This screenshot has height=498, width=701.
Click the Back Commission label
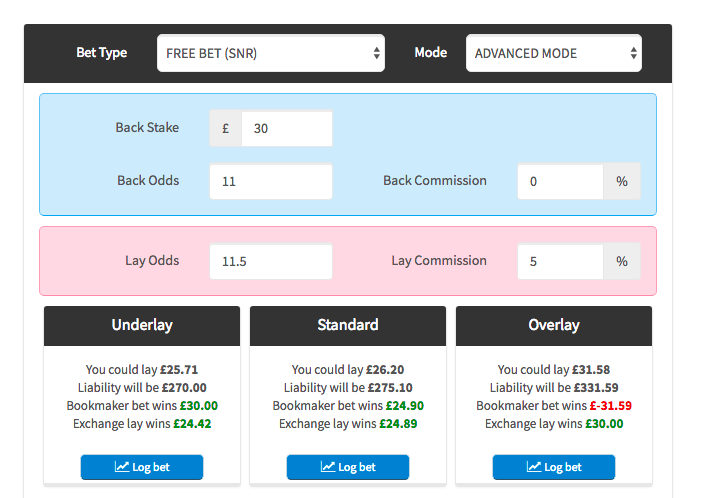click(x=435, y=180)
